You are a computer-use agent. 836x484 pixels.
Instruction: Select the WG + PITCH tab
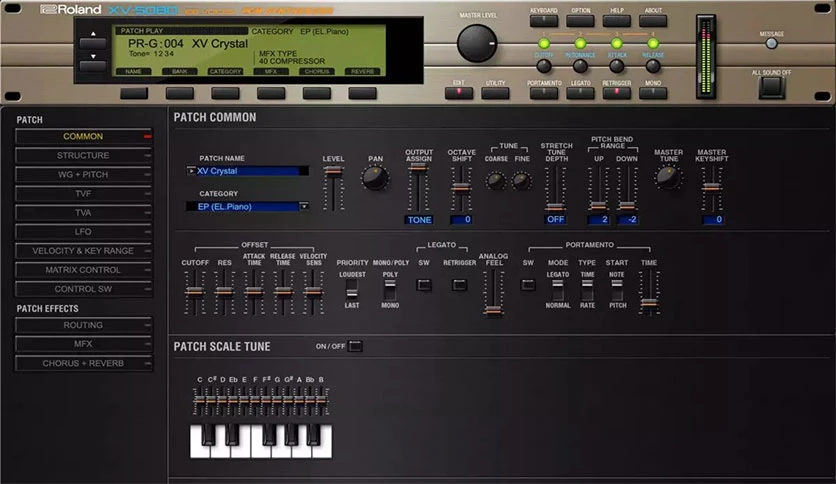(83, 175)
